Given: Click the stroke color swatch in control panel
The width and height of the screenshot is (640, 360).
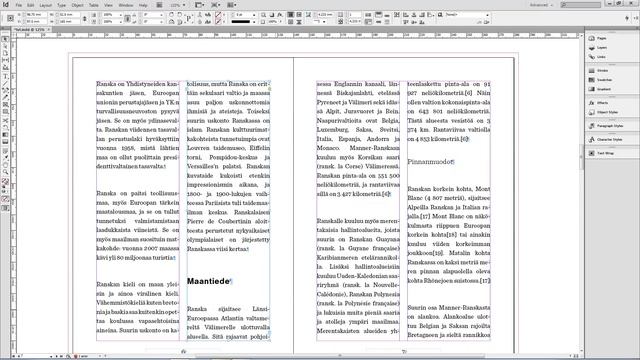Looking at the screenshot, I should 218,22.
